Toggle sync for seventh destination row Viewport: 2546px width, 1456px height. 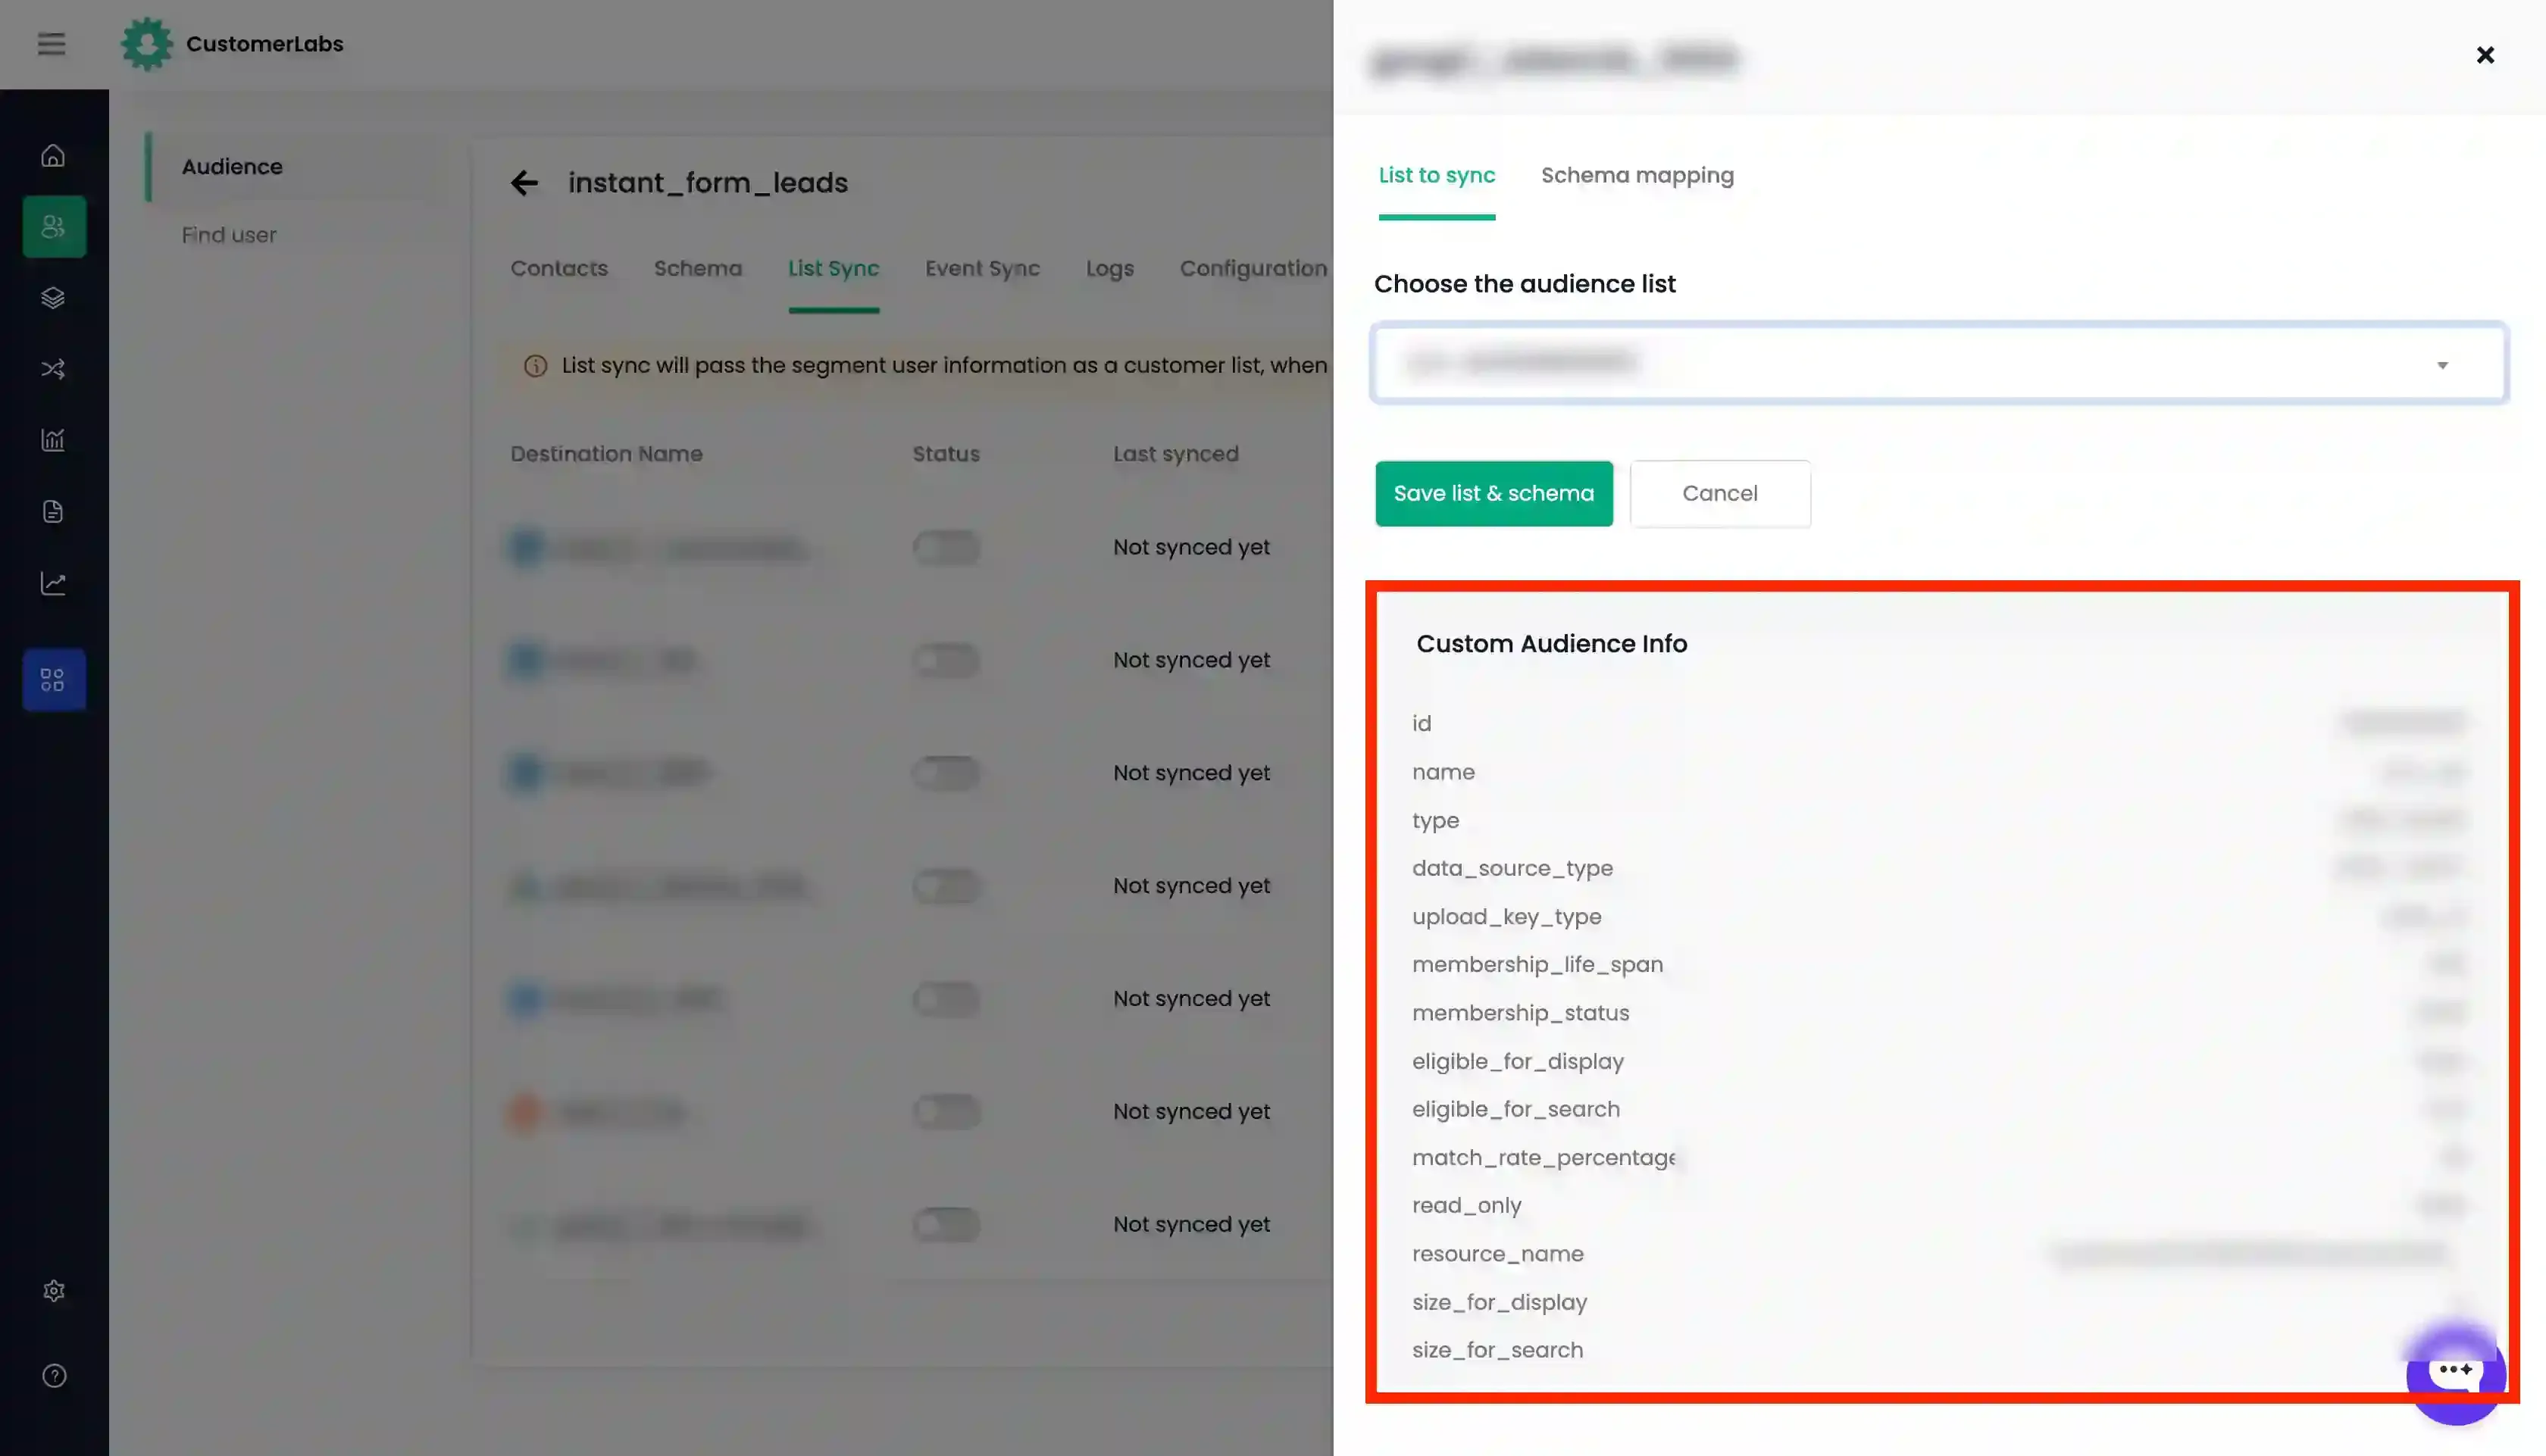coord(946,1225)
